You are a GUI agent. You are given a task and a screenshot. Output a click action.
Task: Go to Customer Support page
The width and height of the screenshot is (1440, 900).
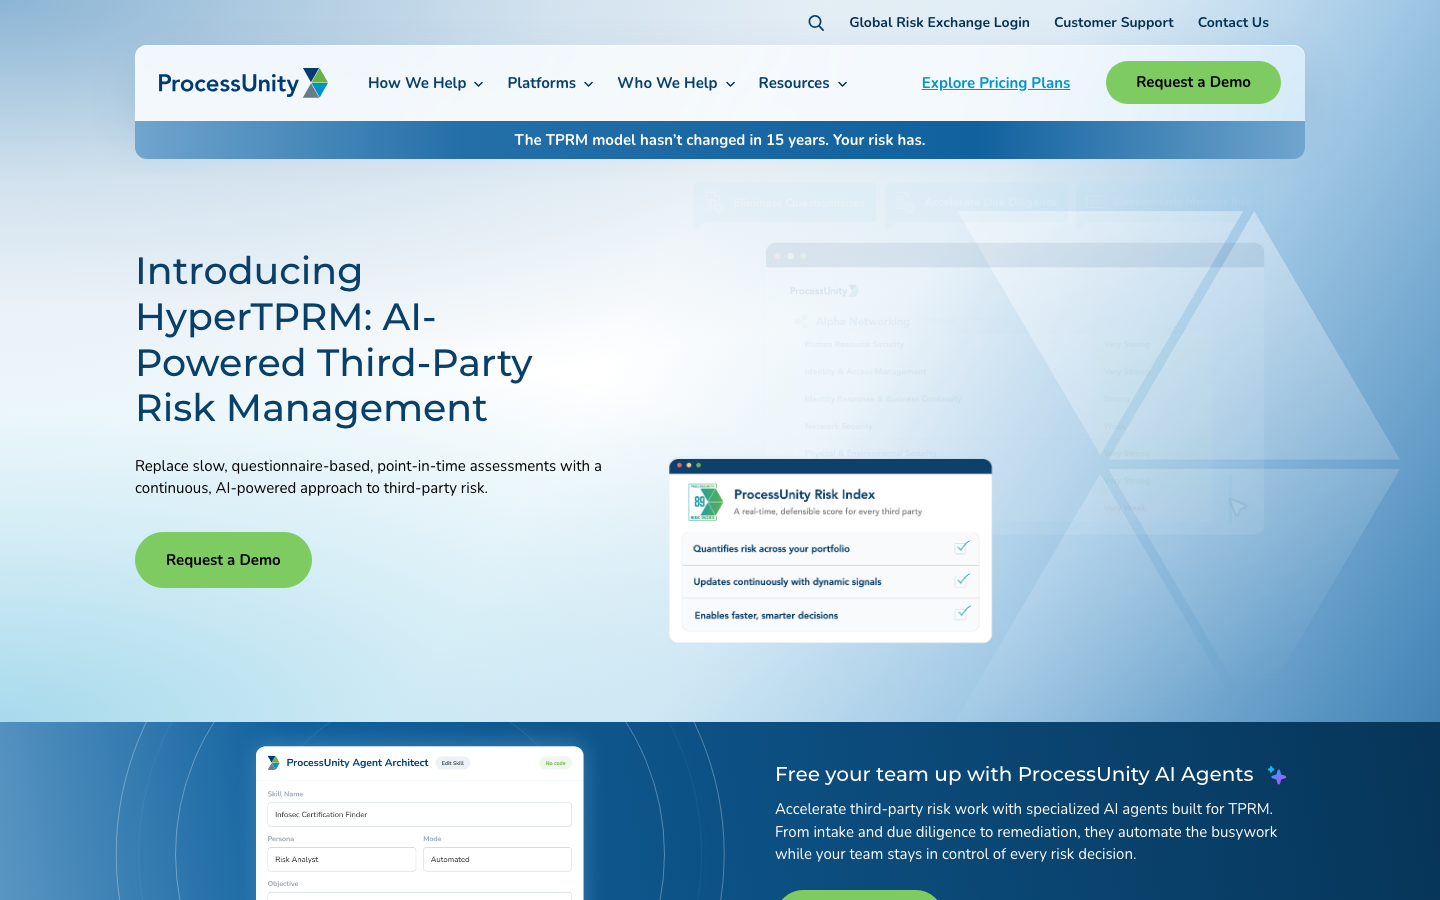(x=1113, y=22)
